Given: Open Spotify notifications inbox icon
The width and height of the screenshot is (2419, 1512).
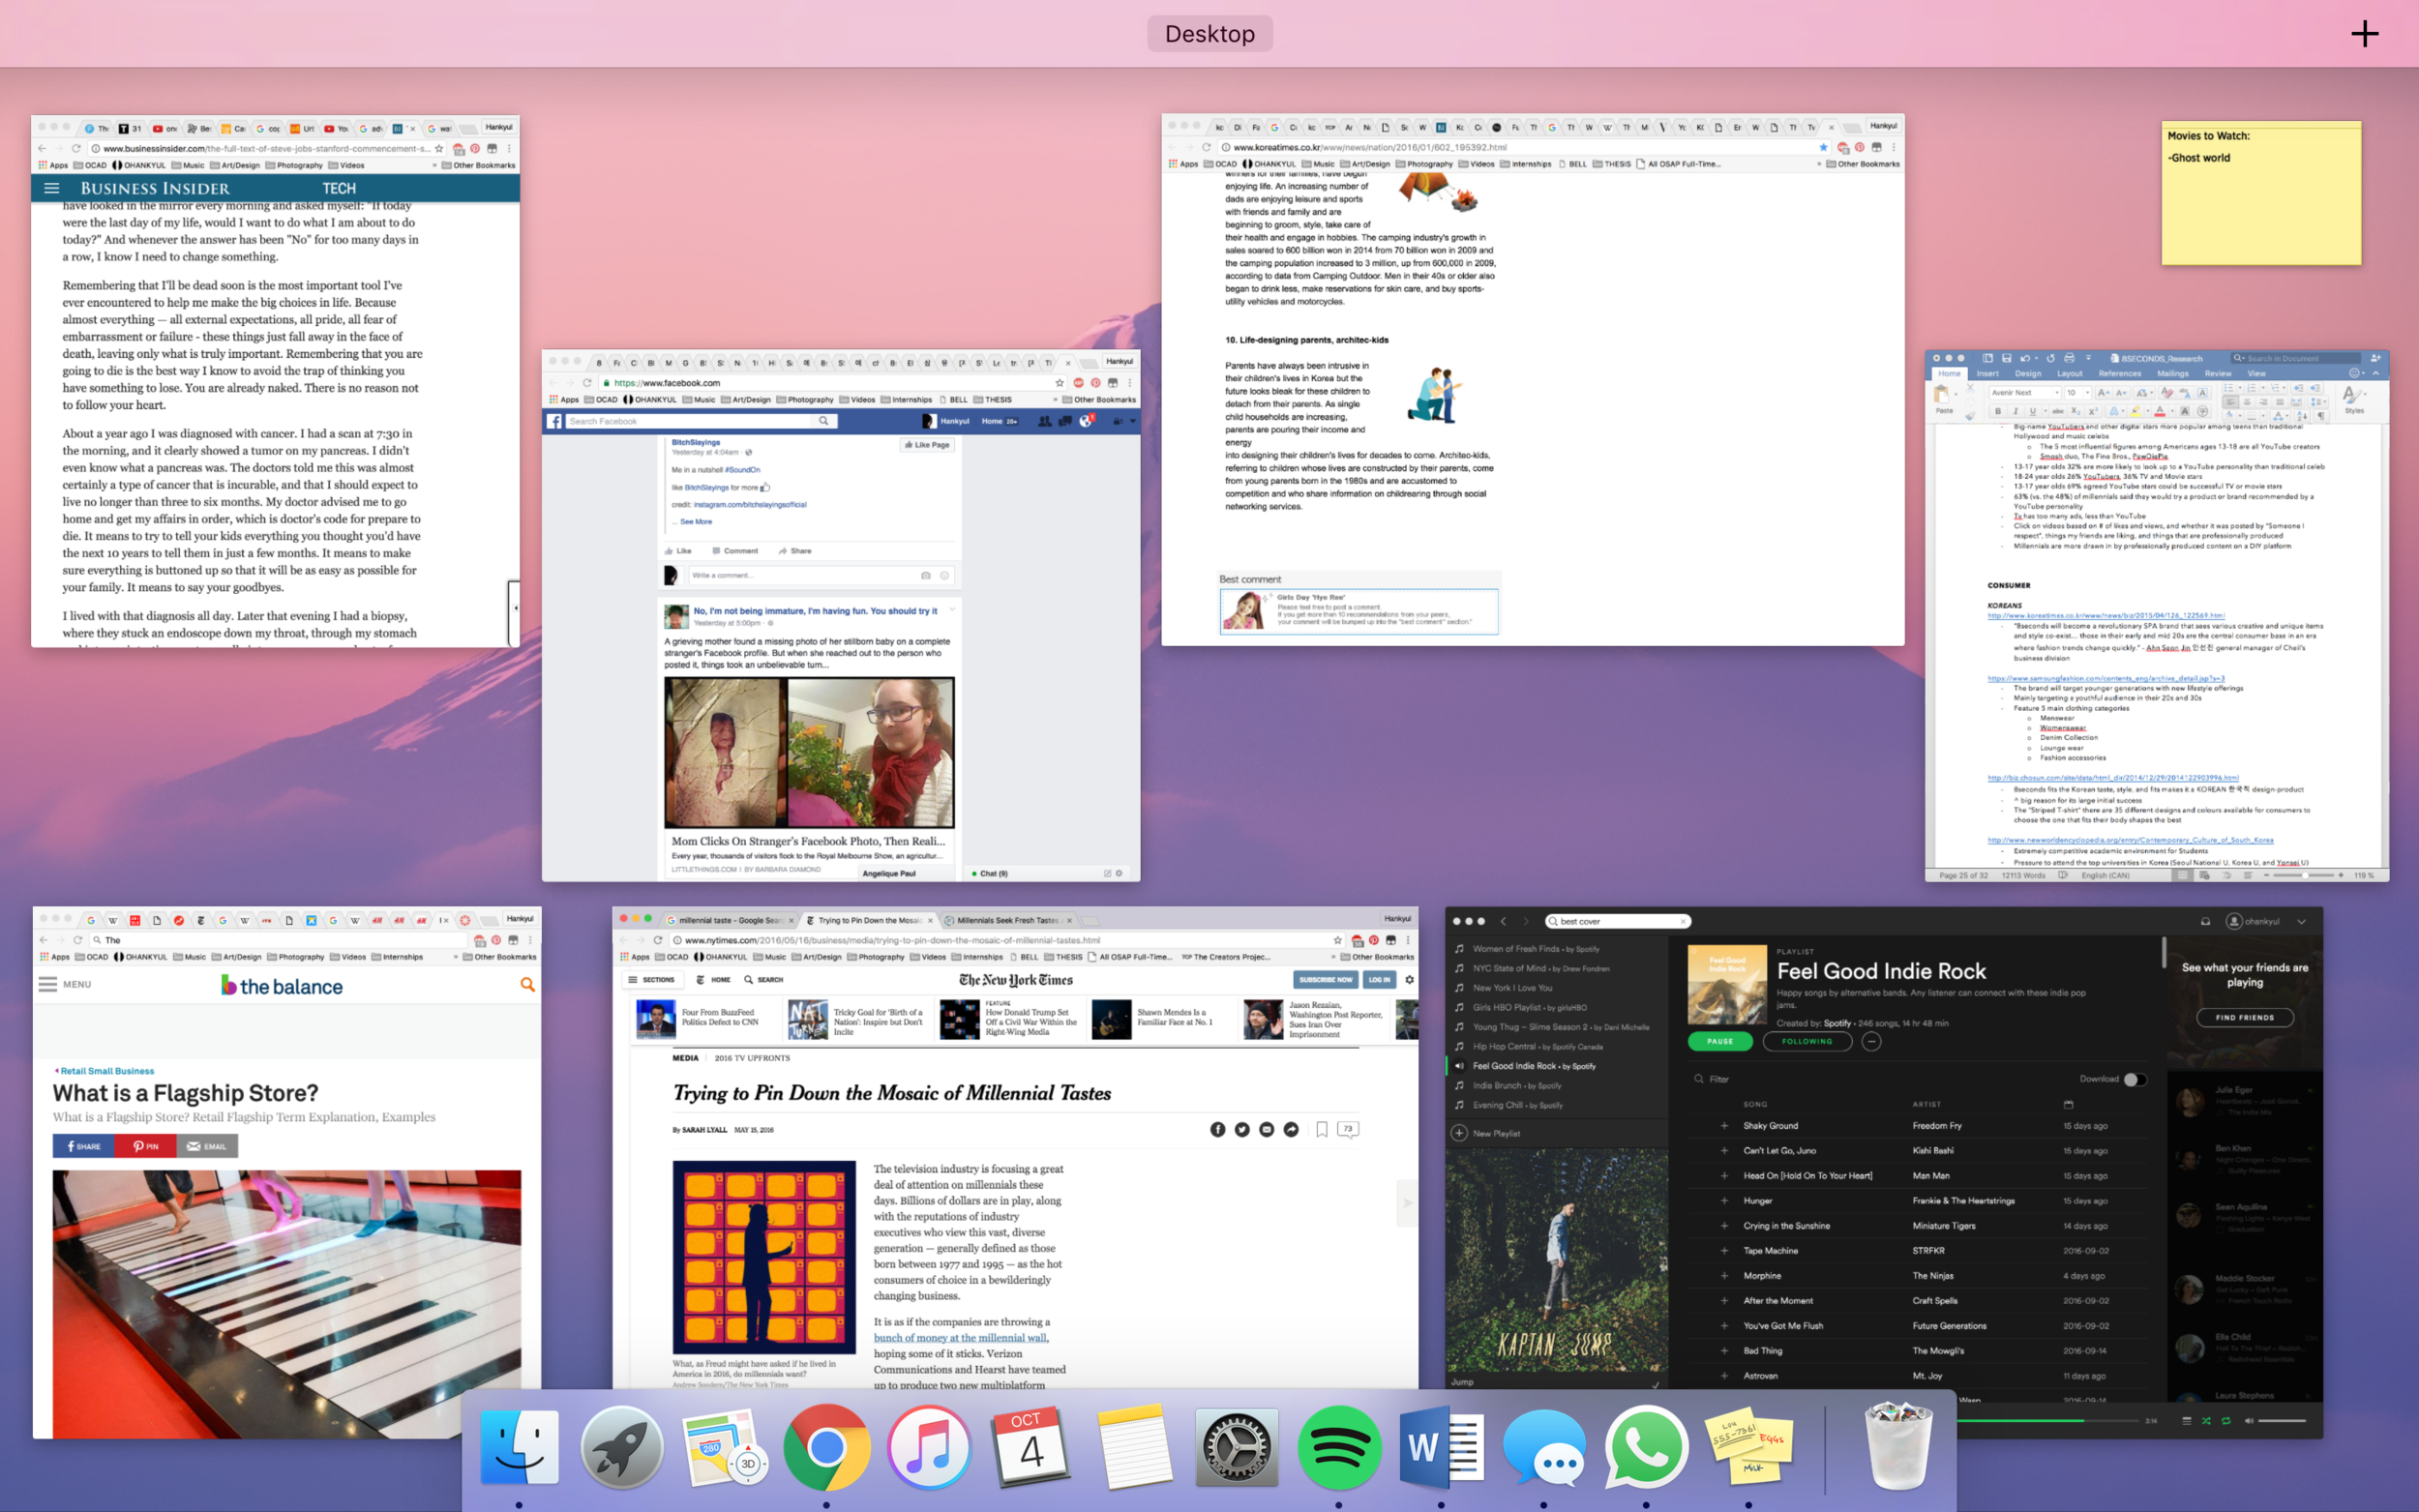Looking at the screenshot, I should click(x=2205, y=921).
